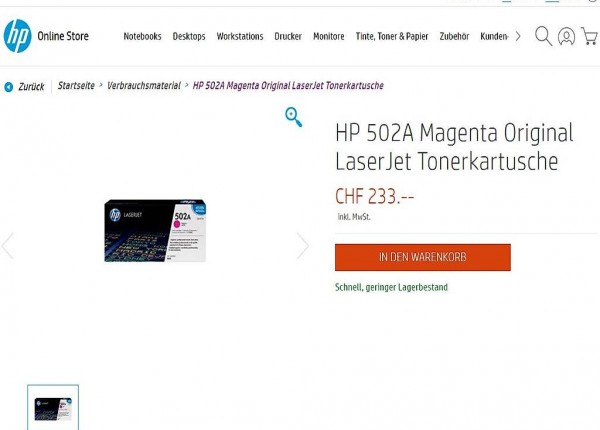The height and width of the screenshot is (430, 600).
Task: Expand more navigation categories chevron
Action: (x=518, y=36)
